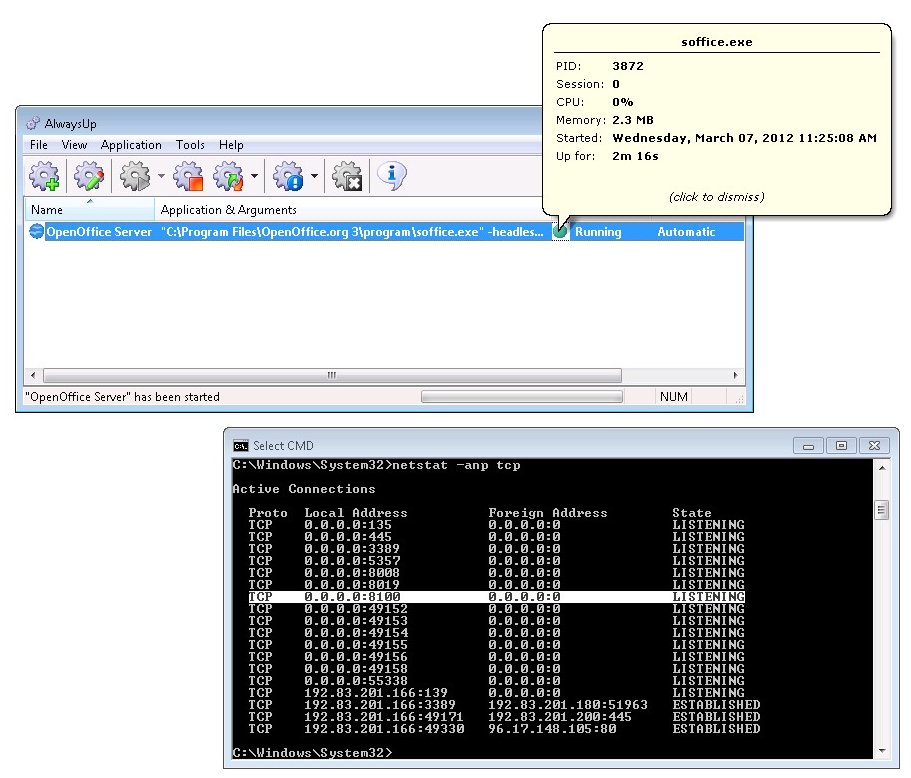Screen dimensions: 911x778
Task: Open the dropdown arrow beside the report icon
Action: (x=314, y=176)
